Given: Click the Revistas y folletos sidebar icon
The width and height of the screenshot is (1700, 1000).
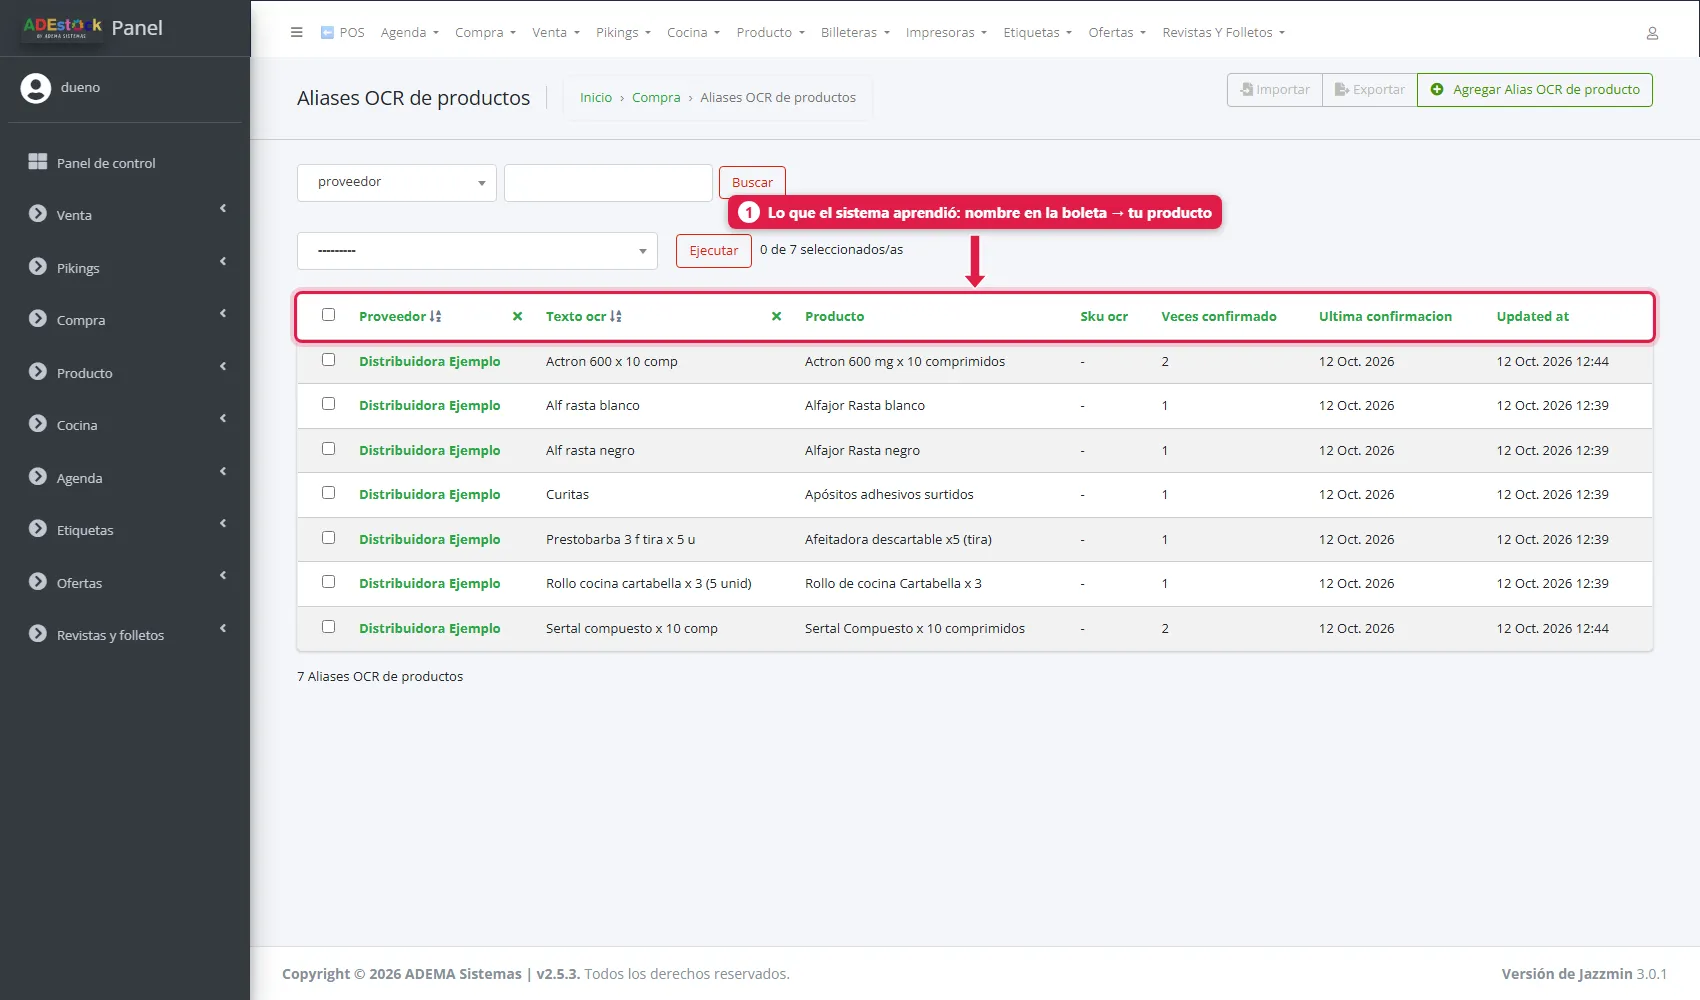Looking at the screenshot, I should pyautogui.click(x=38, y=633).
